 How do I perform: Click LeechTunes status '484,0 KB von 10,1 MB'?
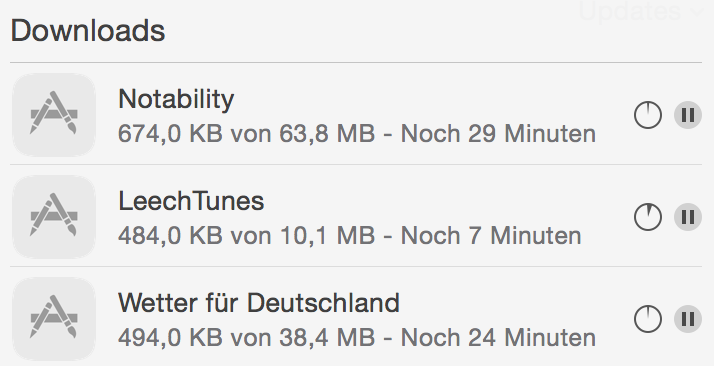tap(246, 236)
